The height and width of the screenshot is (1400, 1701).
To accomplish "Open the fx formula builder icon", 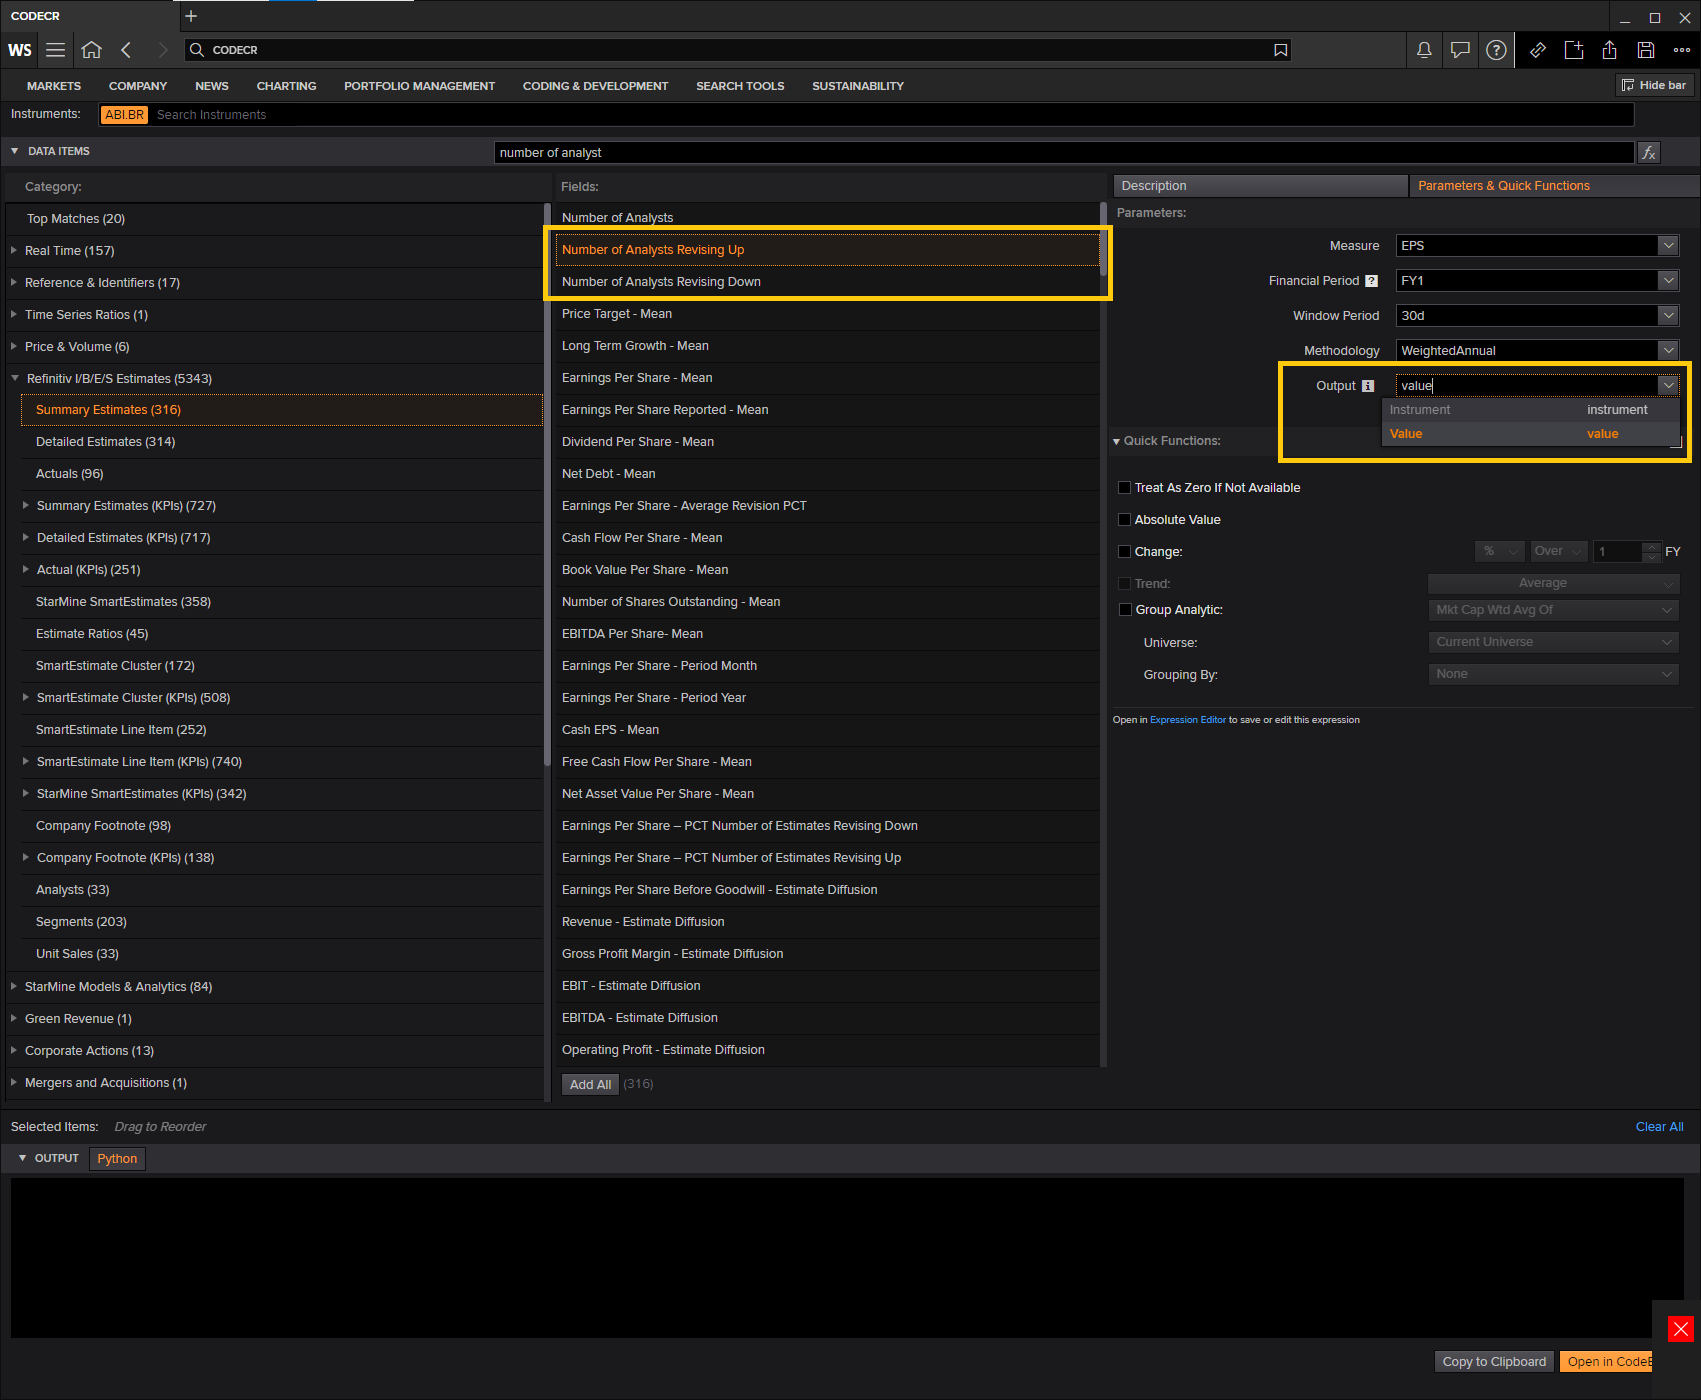I will [1649, 153].
